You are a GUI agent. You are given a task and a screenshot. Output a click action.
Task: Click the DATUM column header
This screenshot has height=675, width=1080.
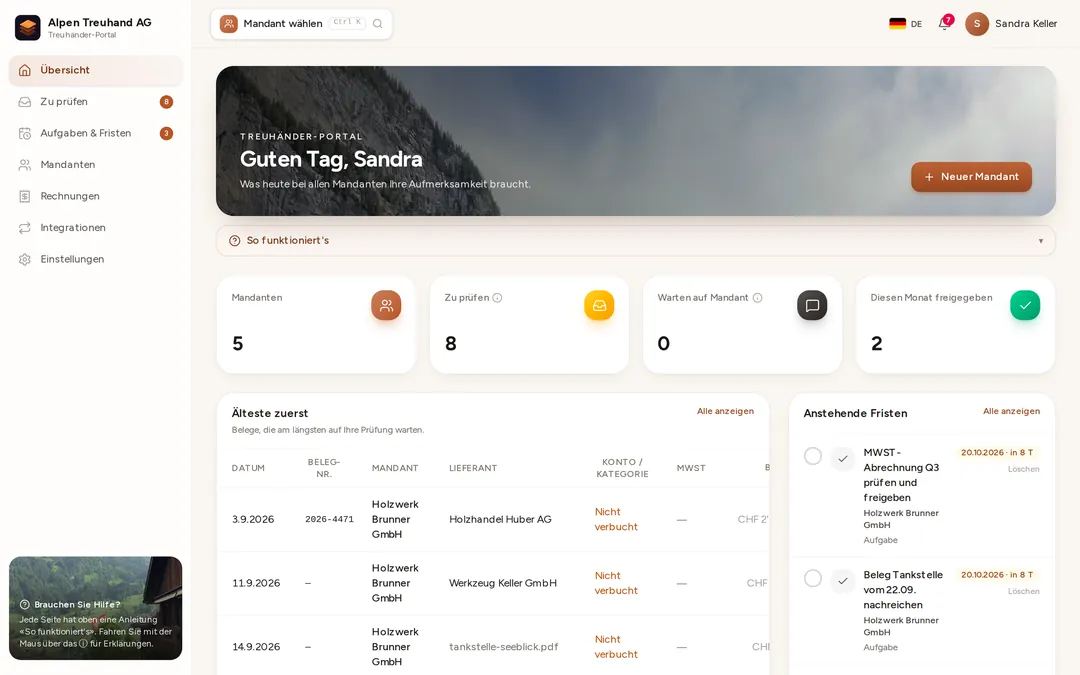(x=248, y=468)
